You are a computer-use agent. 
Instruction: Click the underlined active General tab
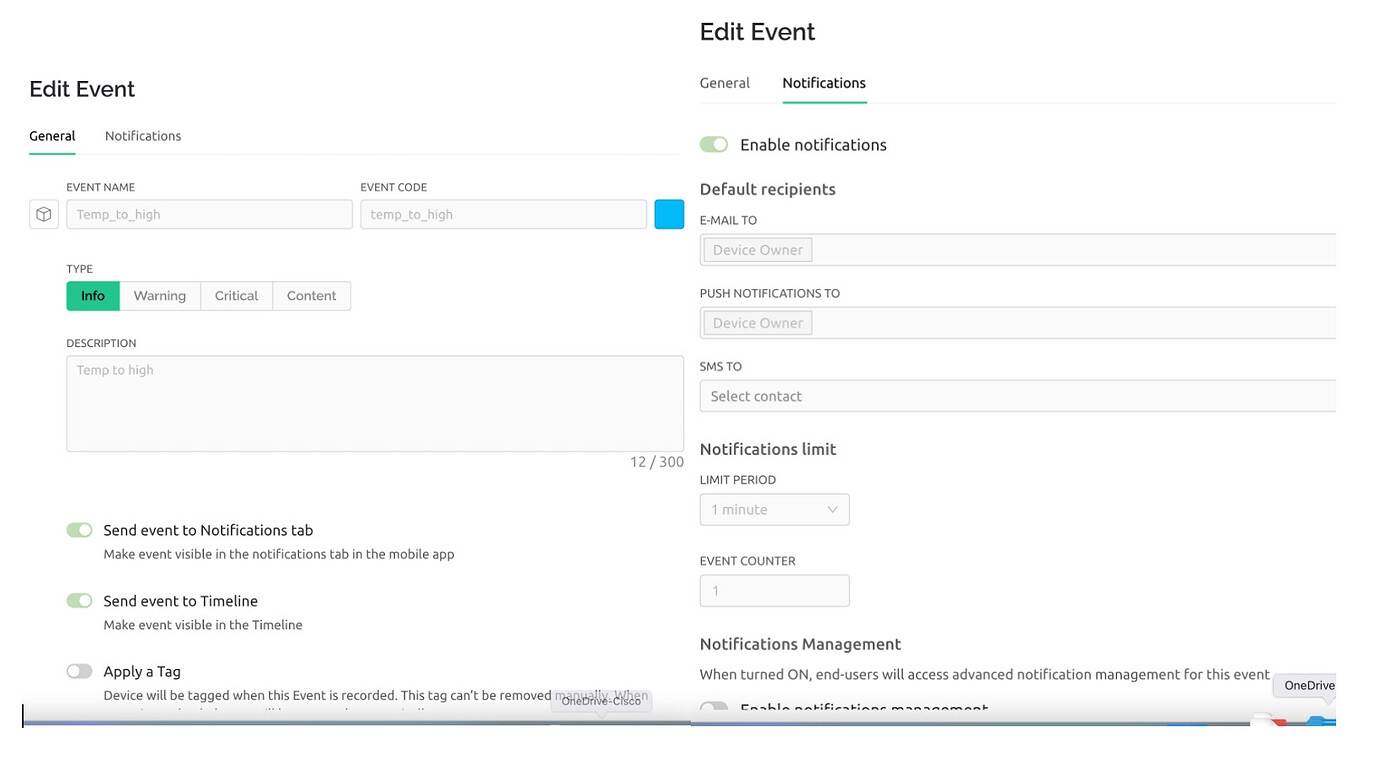click(x=52, y=136)
